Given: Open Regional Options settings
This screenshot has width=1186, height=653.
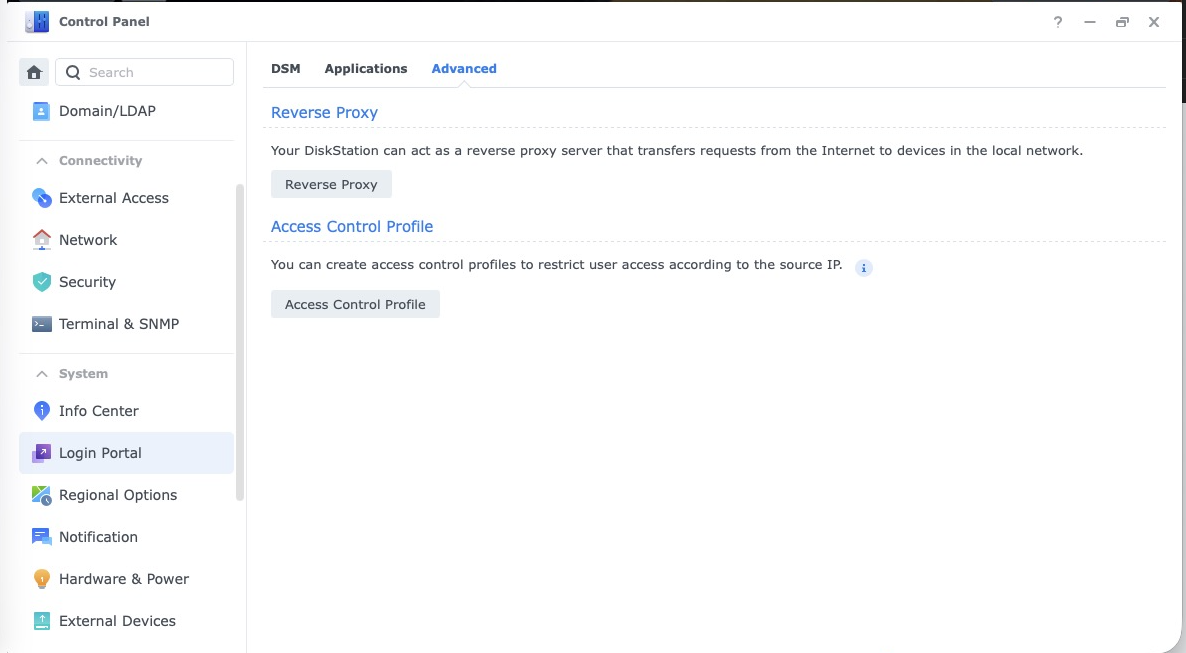Looking at the screenshot, I should [x=117, y=495].
